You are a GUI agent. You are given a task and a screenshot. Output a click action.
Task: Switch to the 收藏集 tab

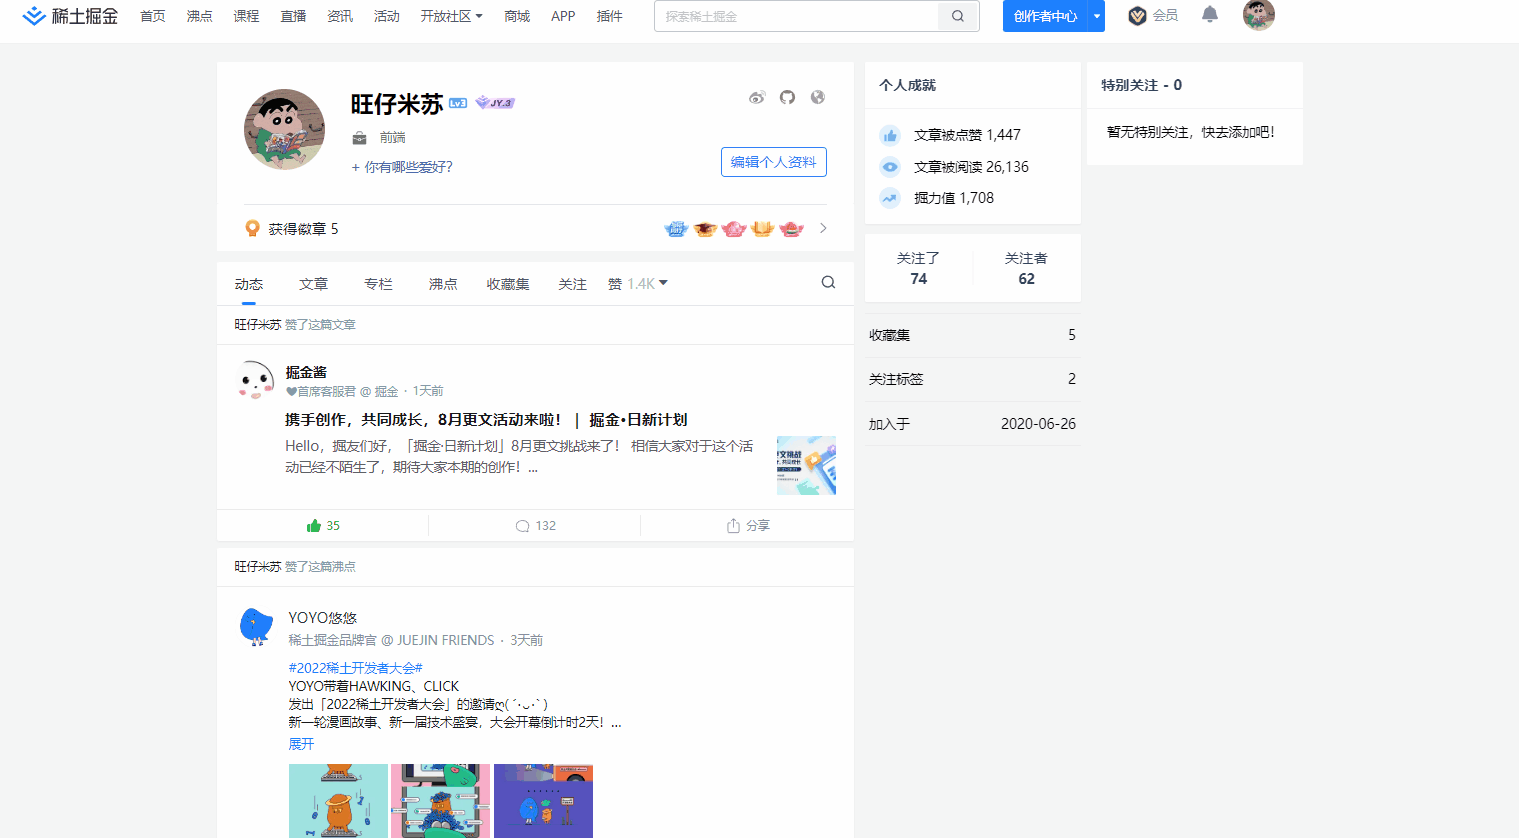pos(508,284)
